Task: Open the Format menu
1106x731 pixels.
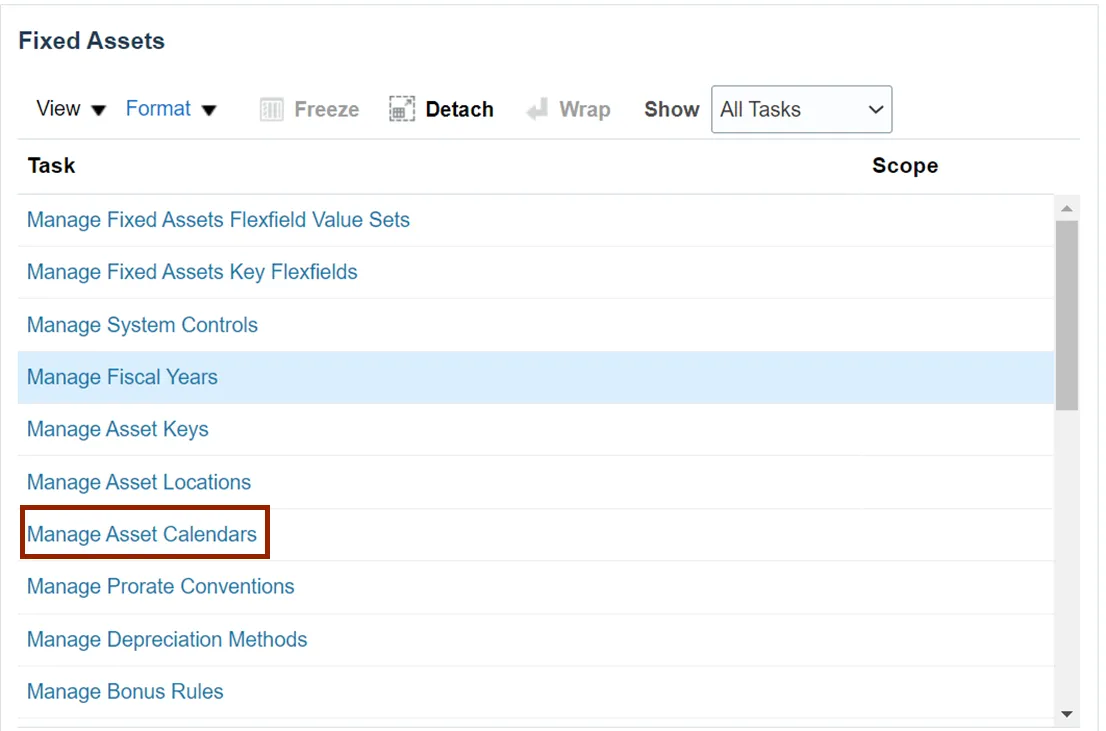Action: click(x=158, y=109)
